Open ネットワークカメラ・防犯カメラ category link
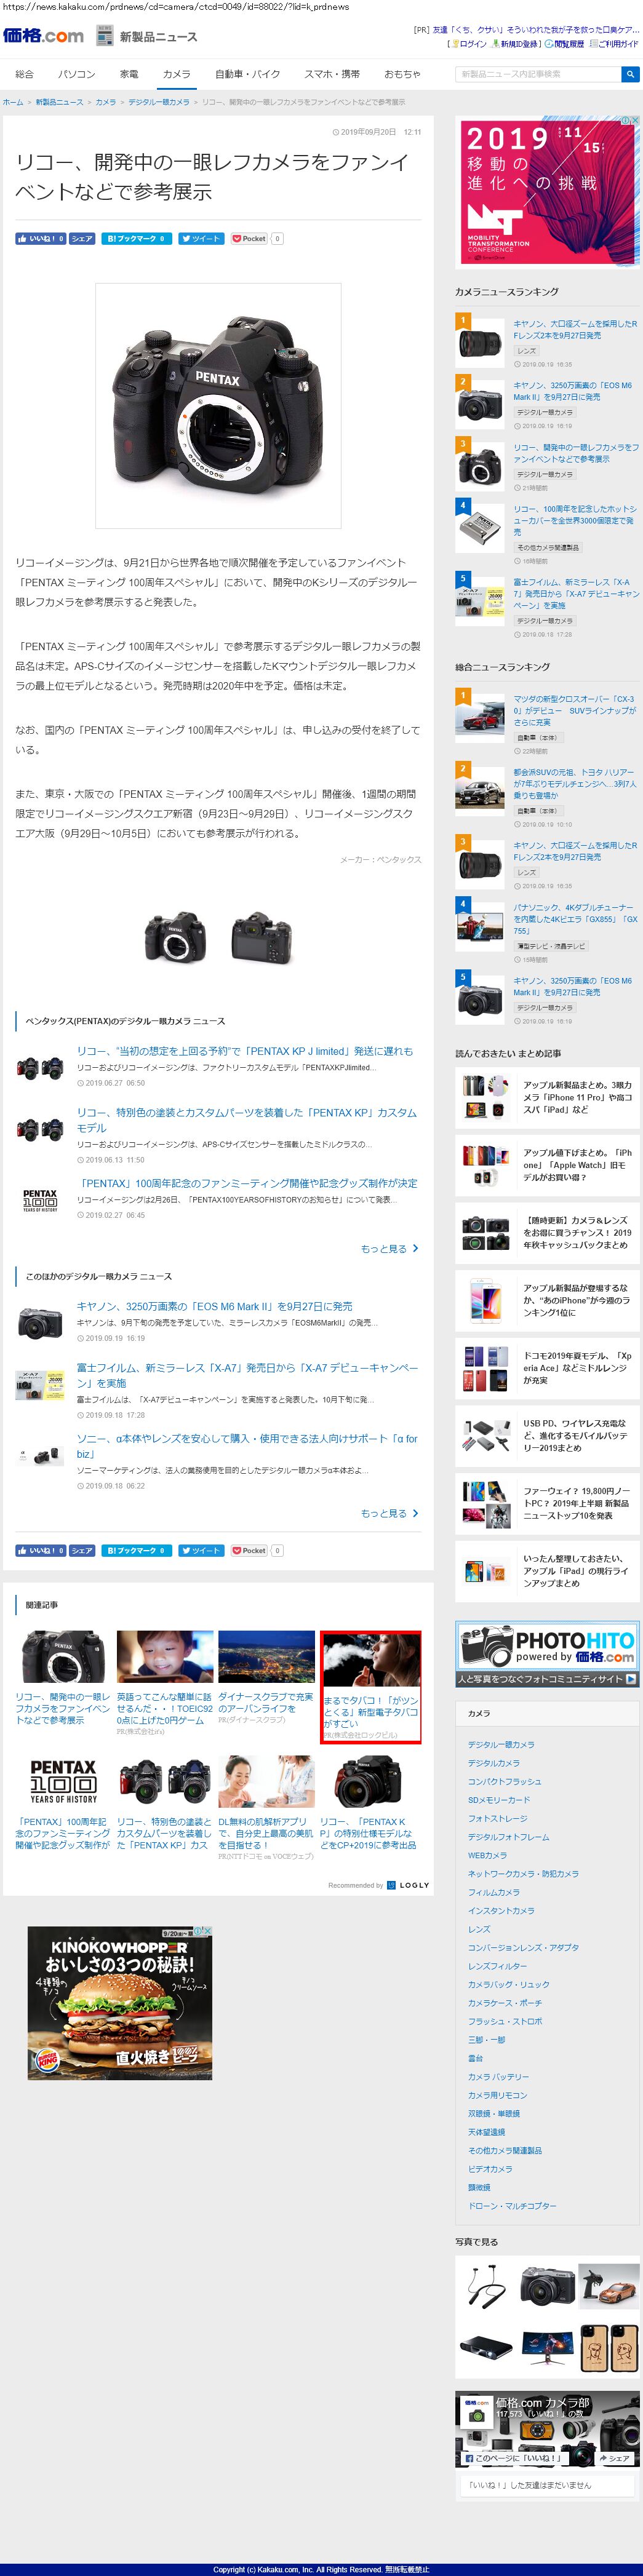The width and height of the screenshot is (643, 2576). point(523,1874)
